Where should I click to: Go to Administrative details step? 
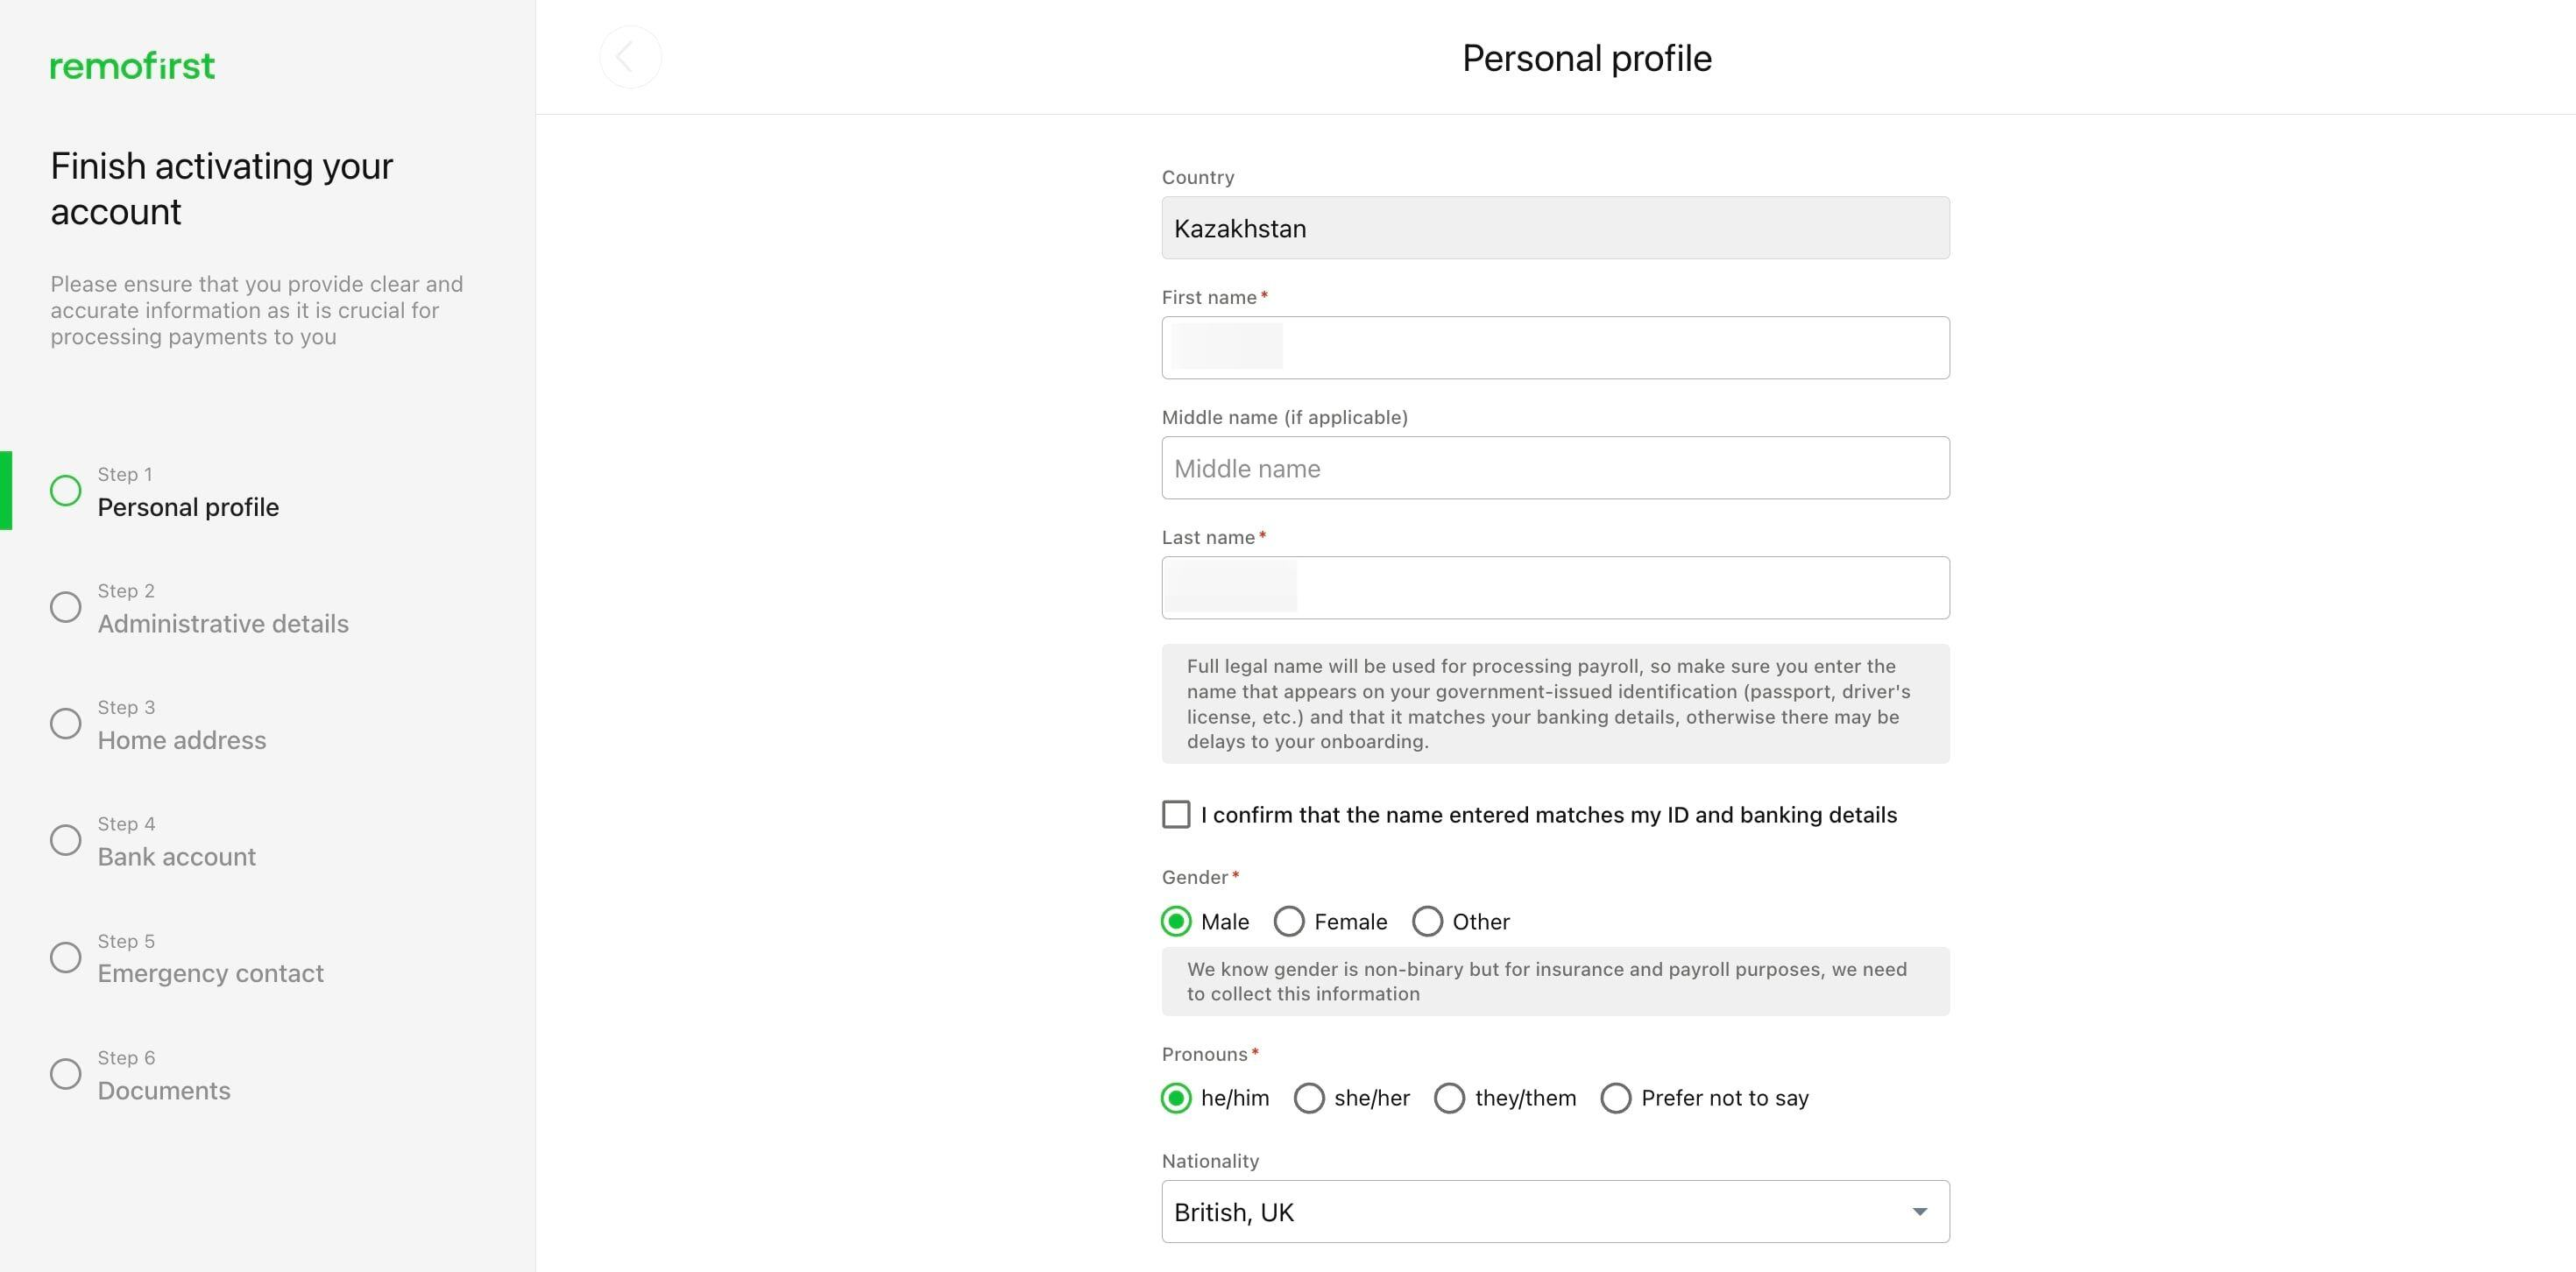[223, 624]
